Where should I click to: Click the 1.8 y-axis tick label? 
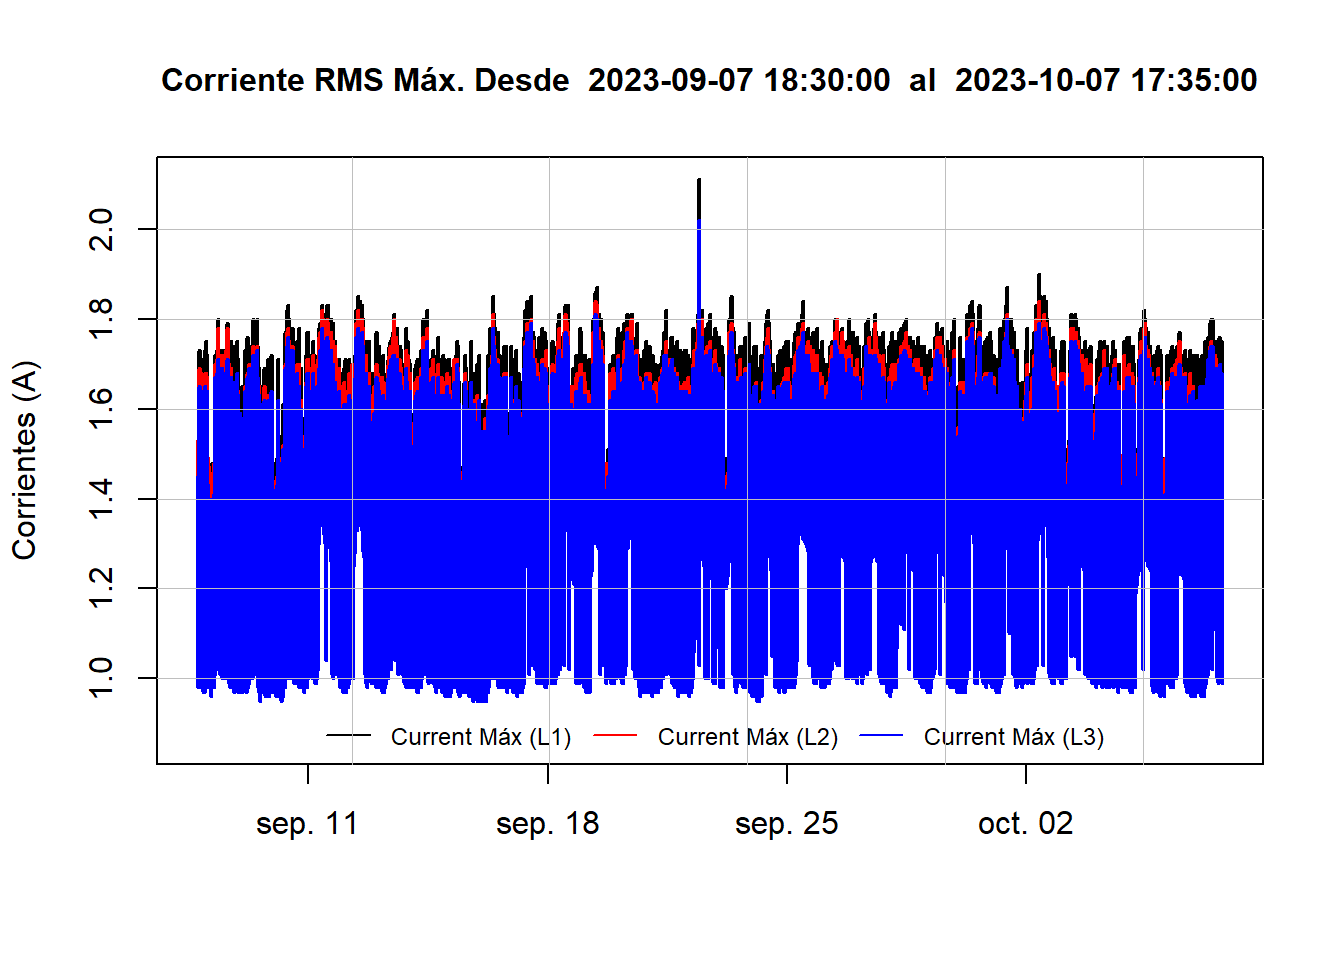102,319
